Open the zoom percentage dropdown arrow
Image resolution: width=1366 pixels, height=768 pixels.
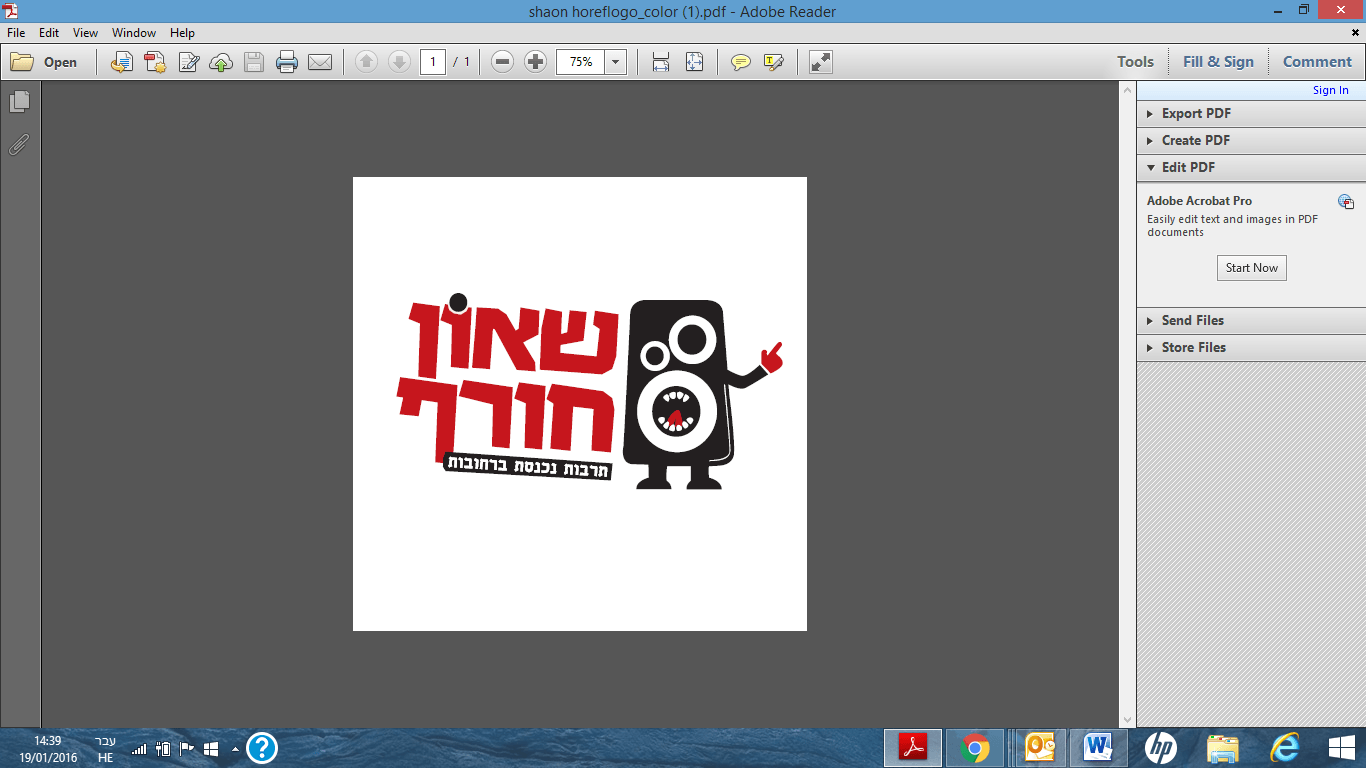pos(615,62)
